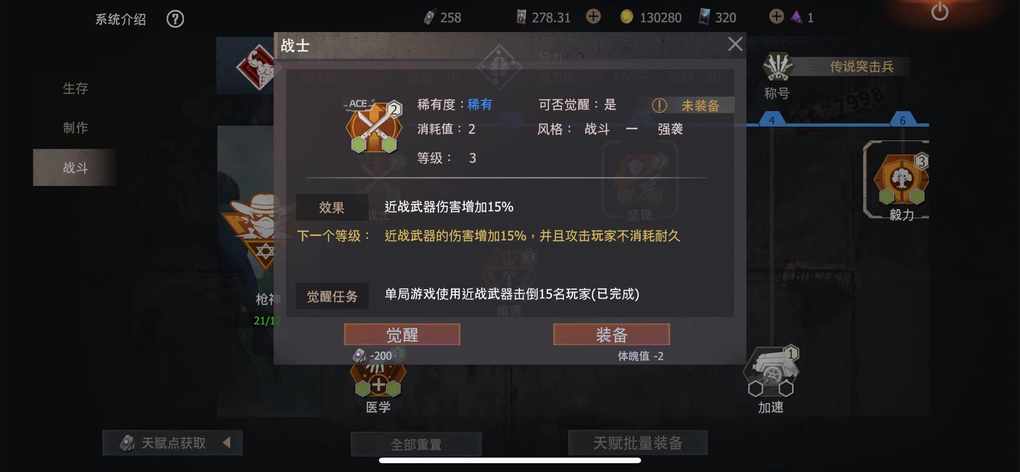Select the 毅力 talent icon
This screenshot has width=1020, height=472.
[902, 179]
